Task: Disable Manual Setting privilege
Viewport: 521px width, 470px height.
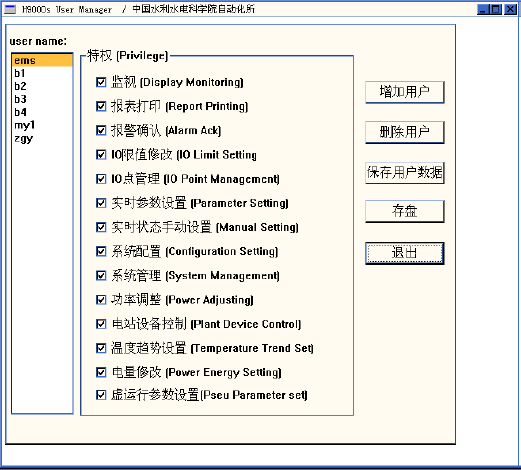Action: click(101, 227)
